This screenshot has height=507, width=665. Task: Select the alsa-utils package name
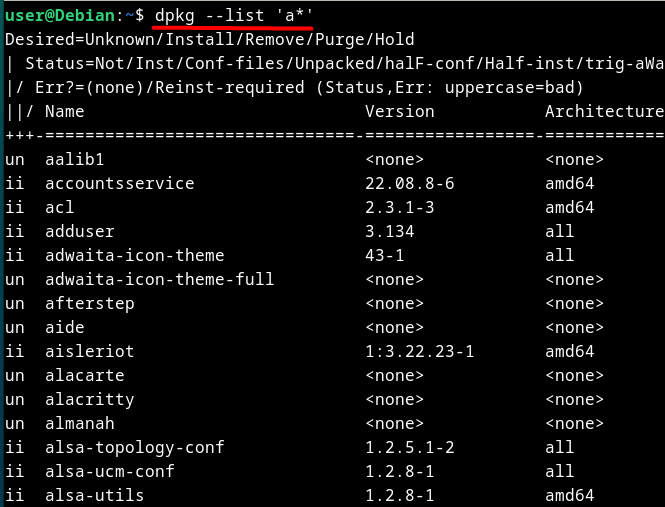pos(95,496)
